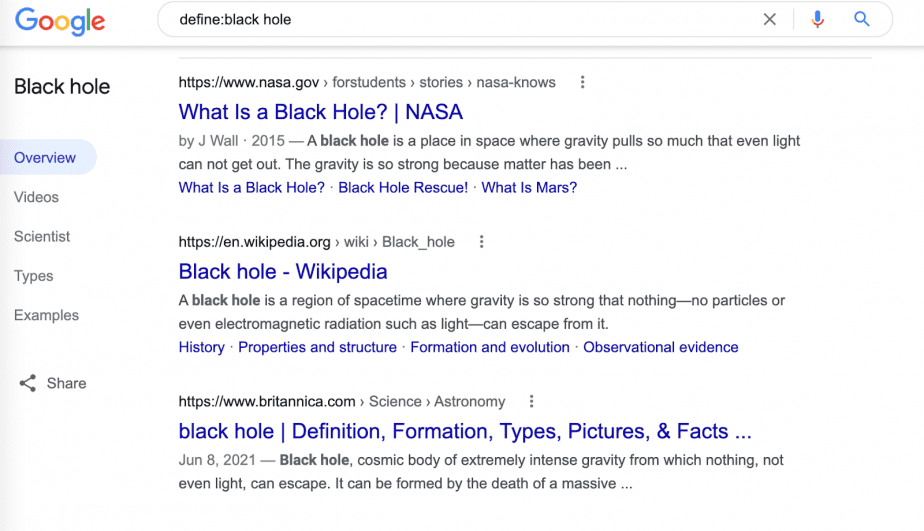924x531 pixels.
Task: Open 'What Is a Black Hole? | NASA' result
Action: pos(321,112)
